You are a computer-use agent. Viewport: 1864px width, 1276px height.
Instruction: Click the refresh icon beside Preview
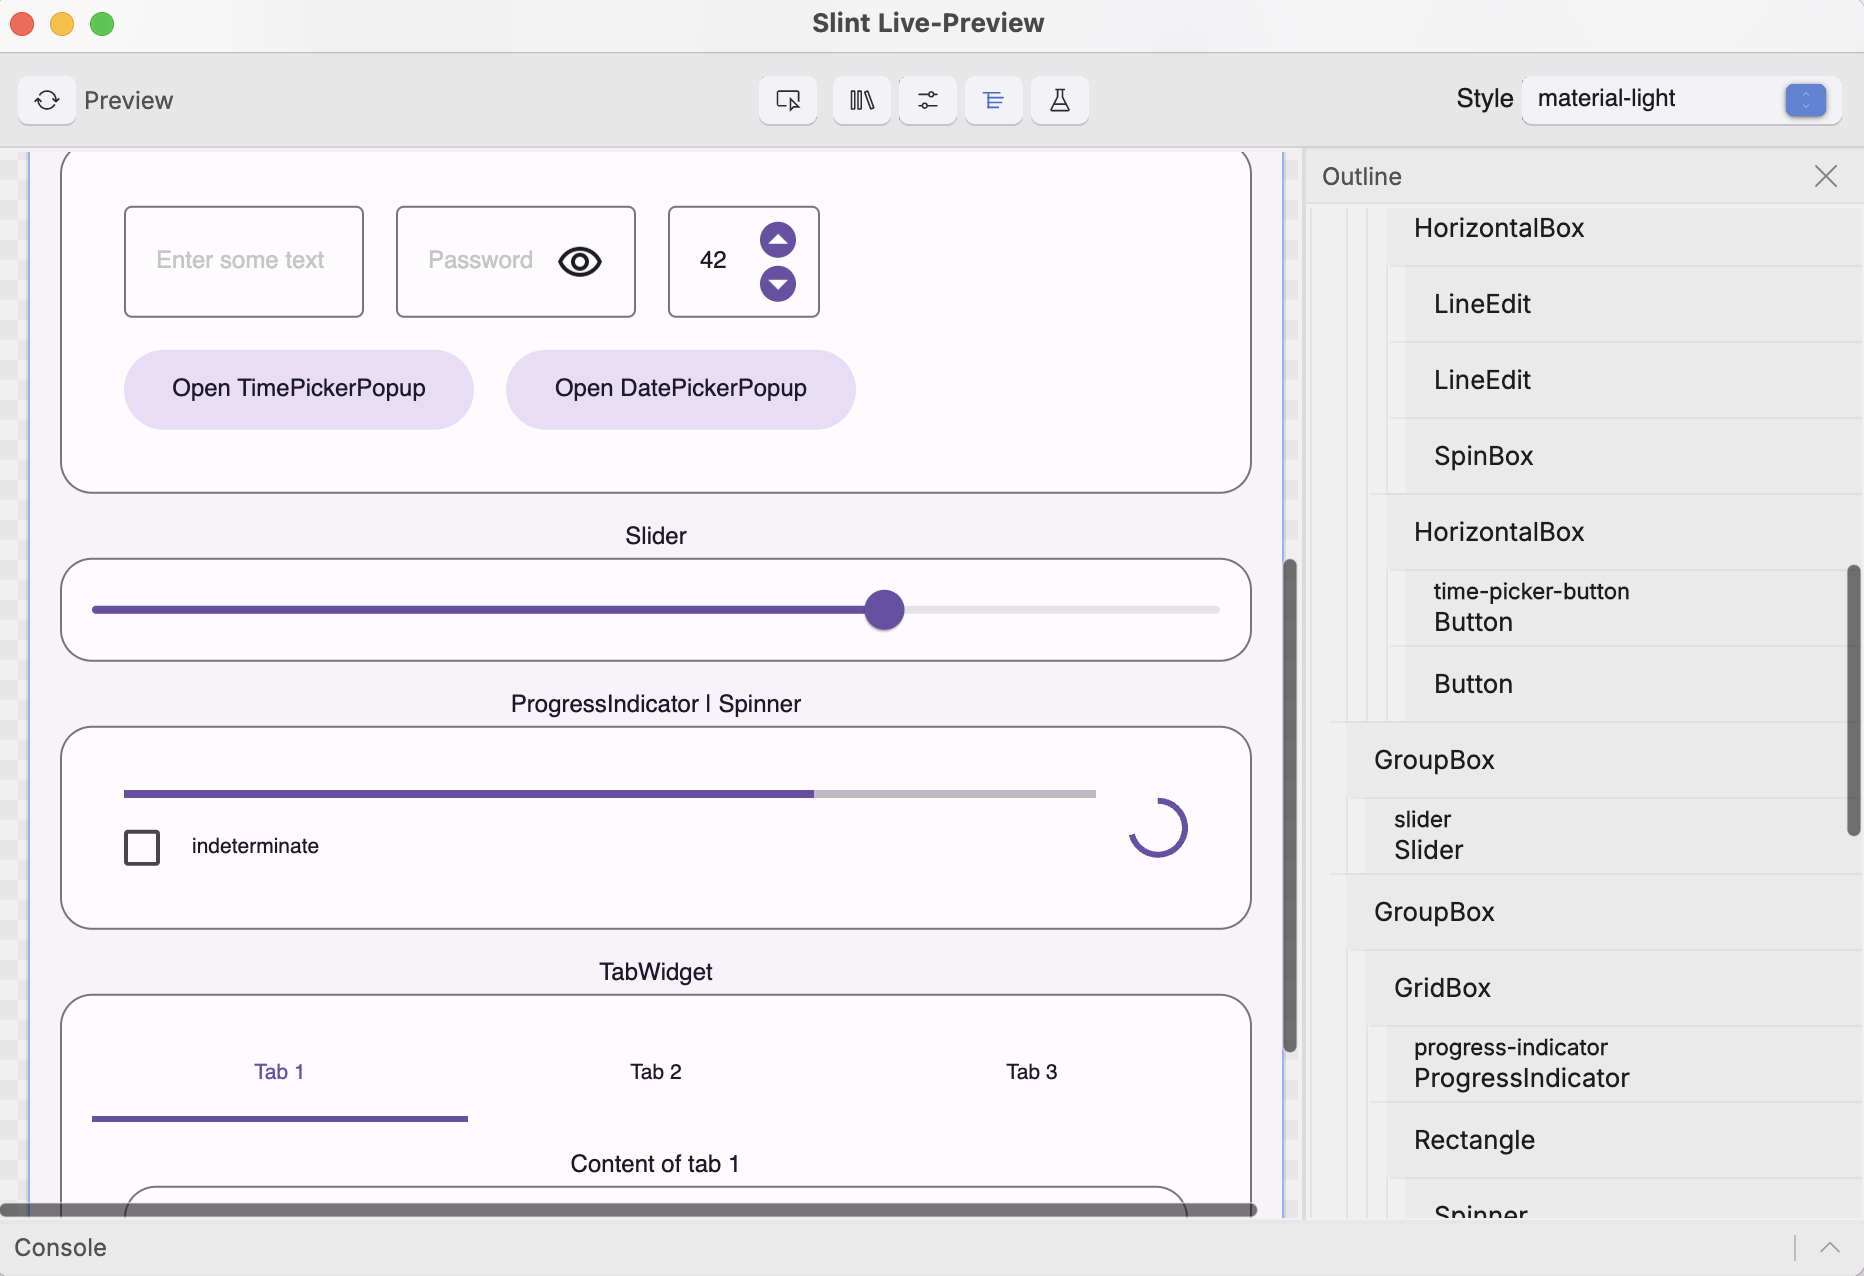[46, 100]
